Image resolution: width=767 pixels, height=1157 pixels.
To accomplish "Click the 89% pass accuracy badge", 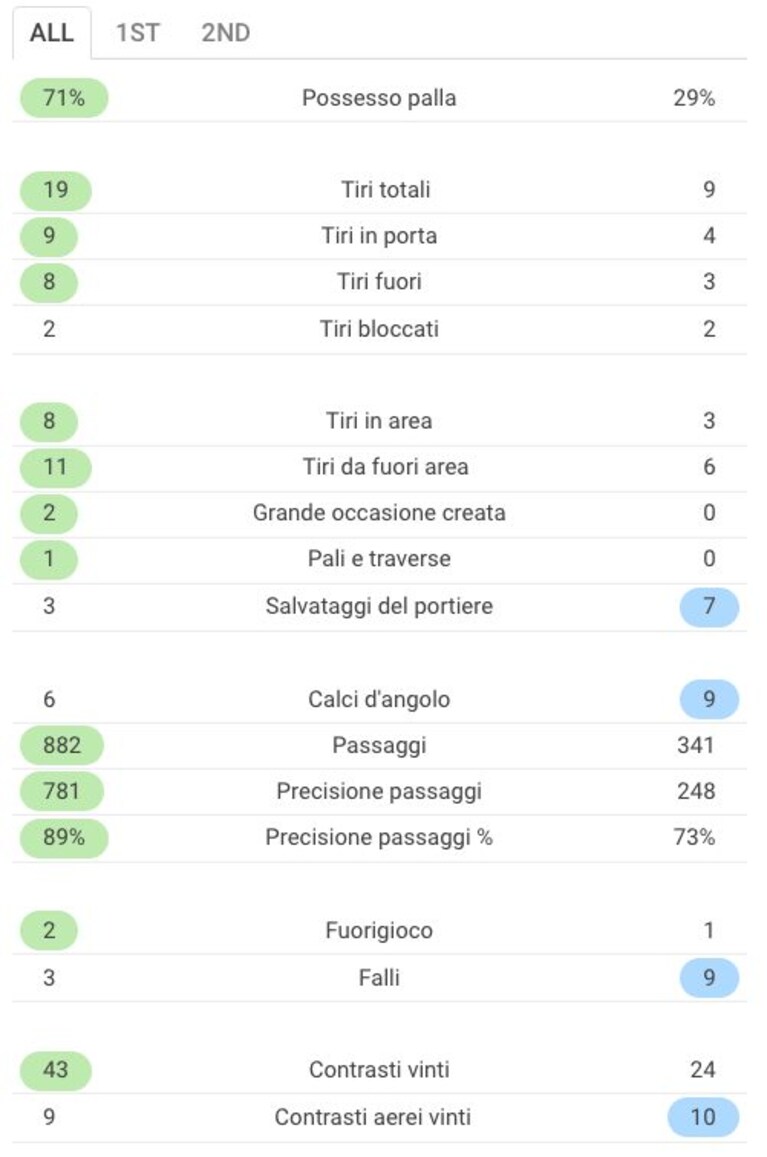I will click(x=64, y=837).
